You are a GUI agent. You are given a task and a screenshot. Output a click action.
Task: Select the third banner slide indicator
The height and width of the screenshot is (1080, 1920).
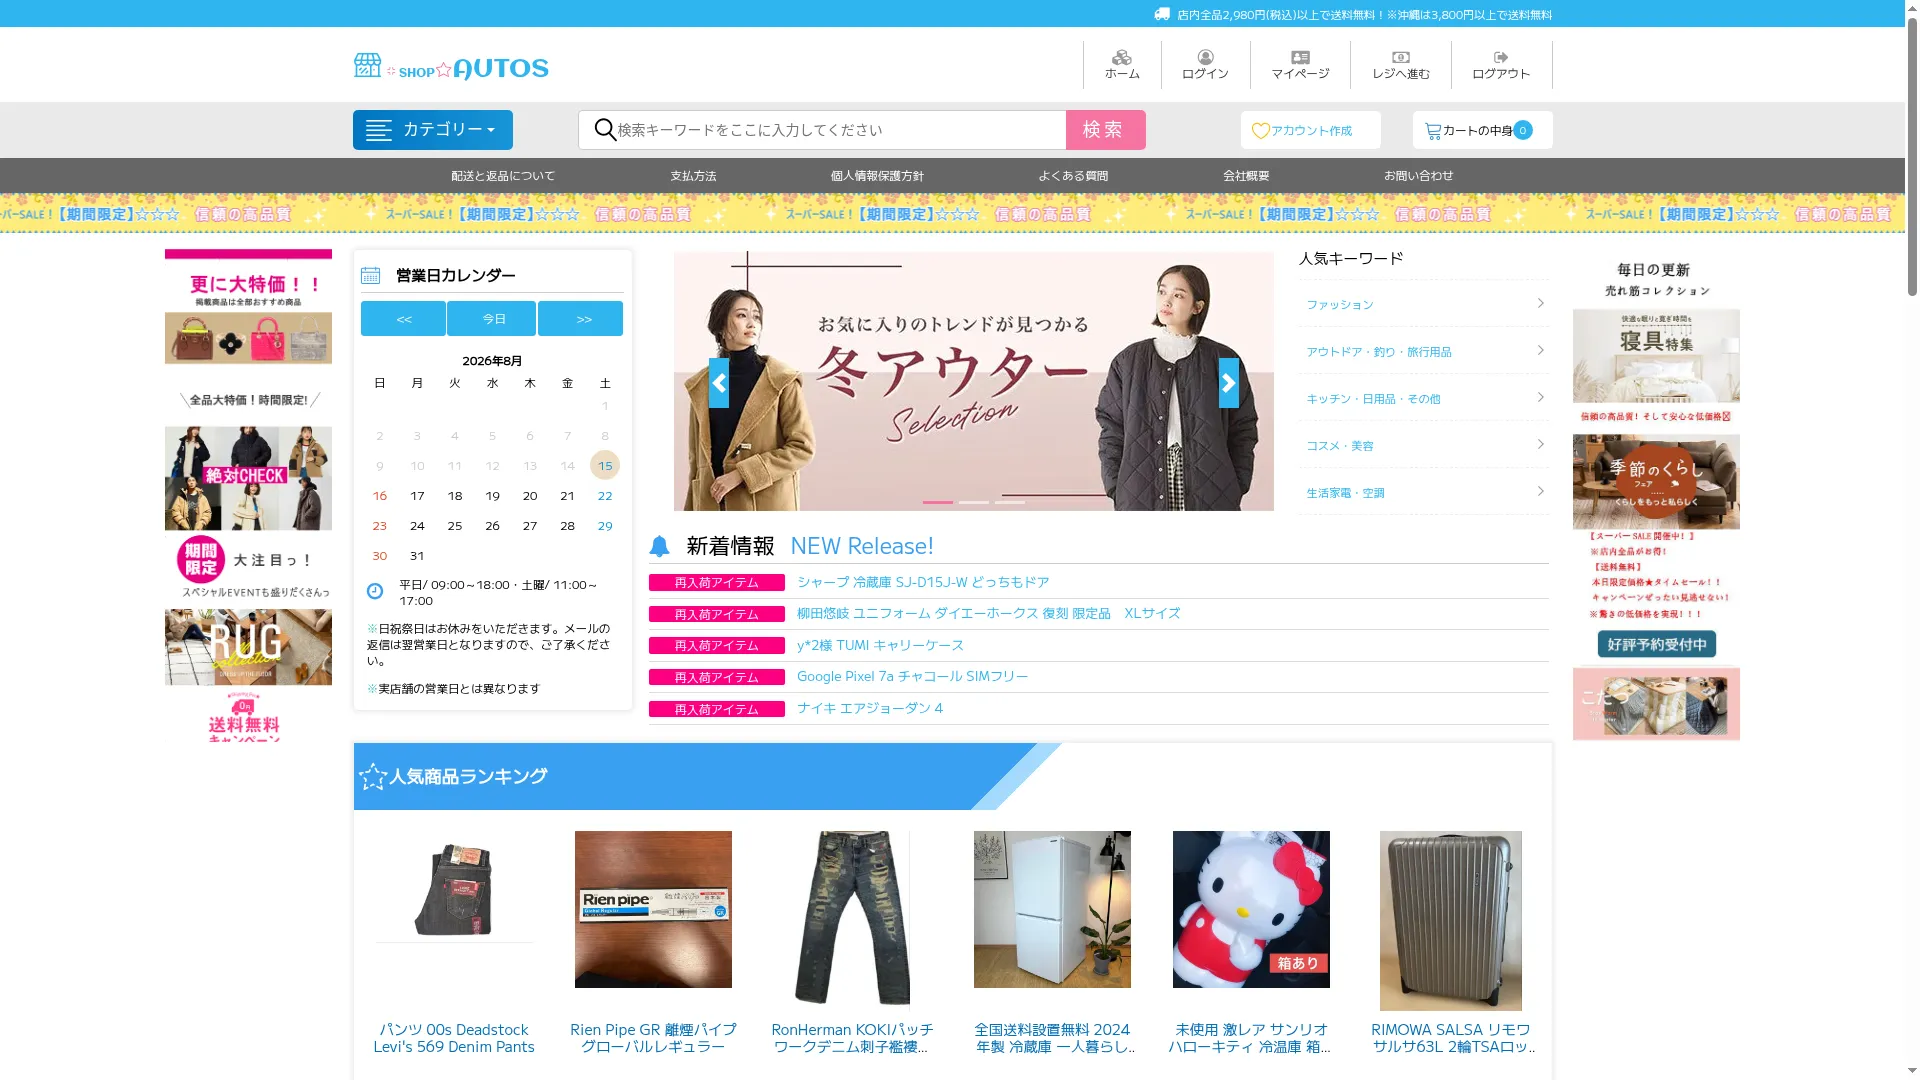pos(1010,502)
